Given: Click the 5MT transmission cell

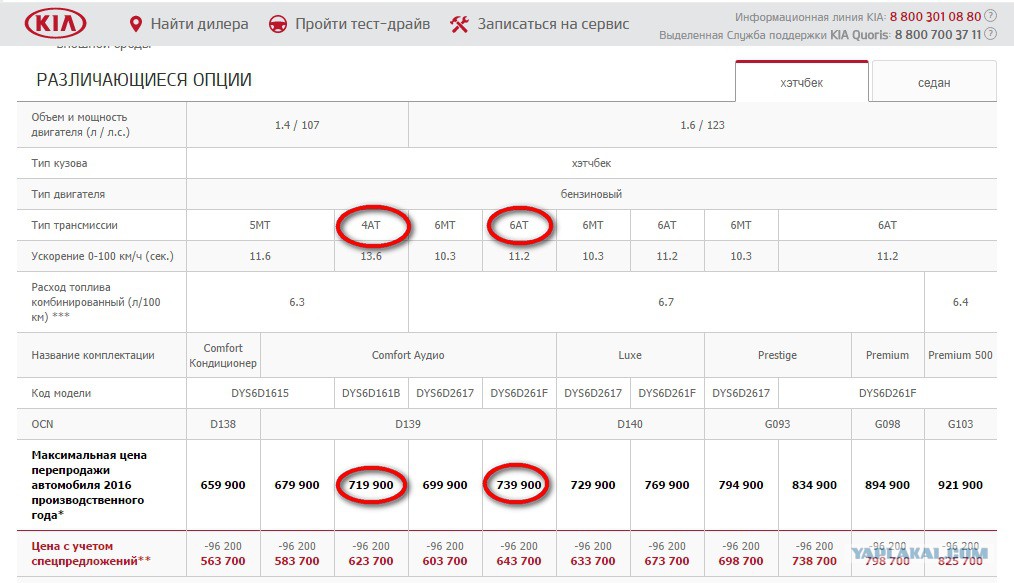Looking at the screenshot, I should click(x=260, y=225).
